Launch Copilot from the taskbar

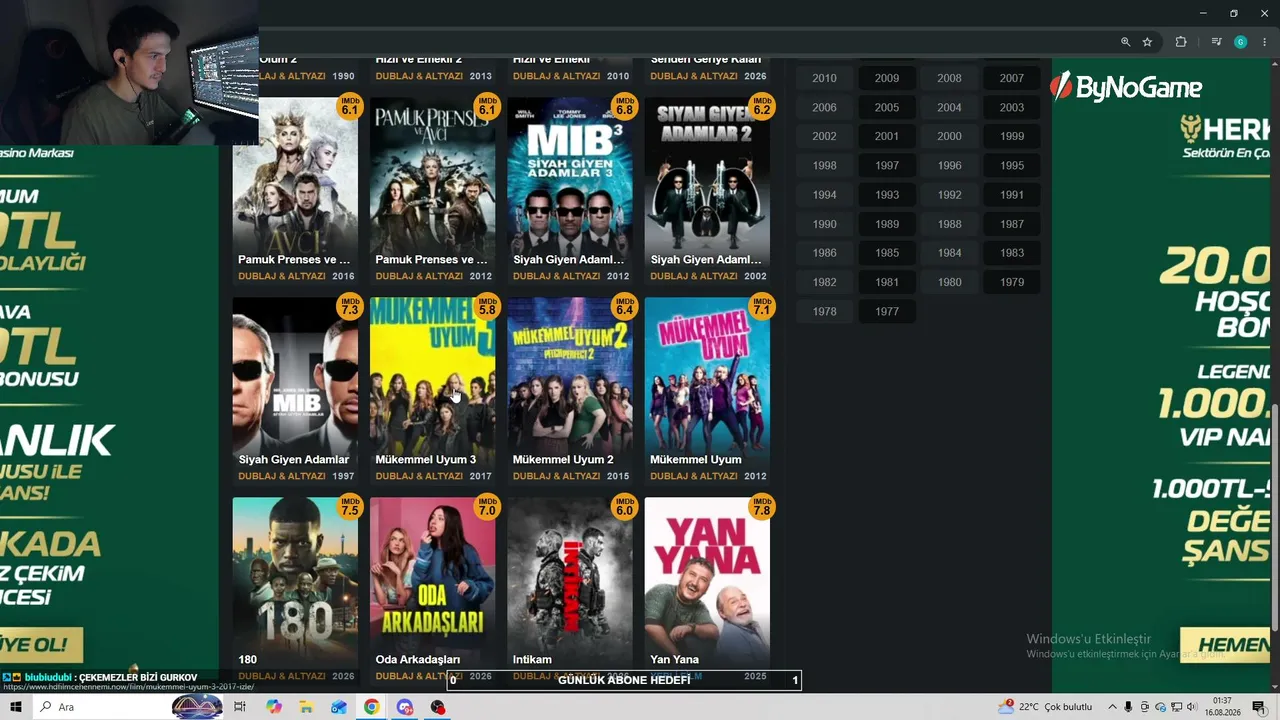(x=273, y=707)
